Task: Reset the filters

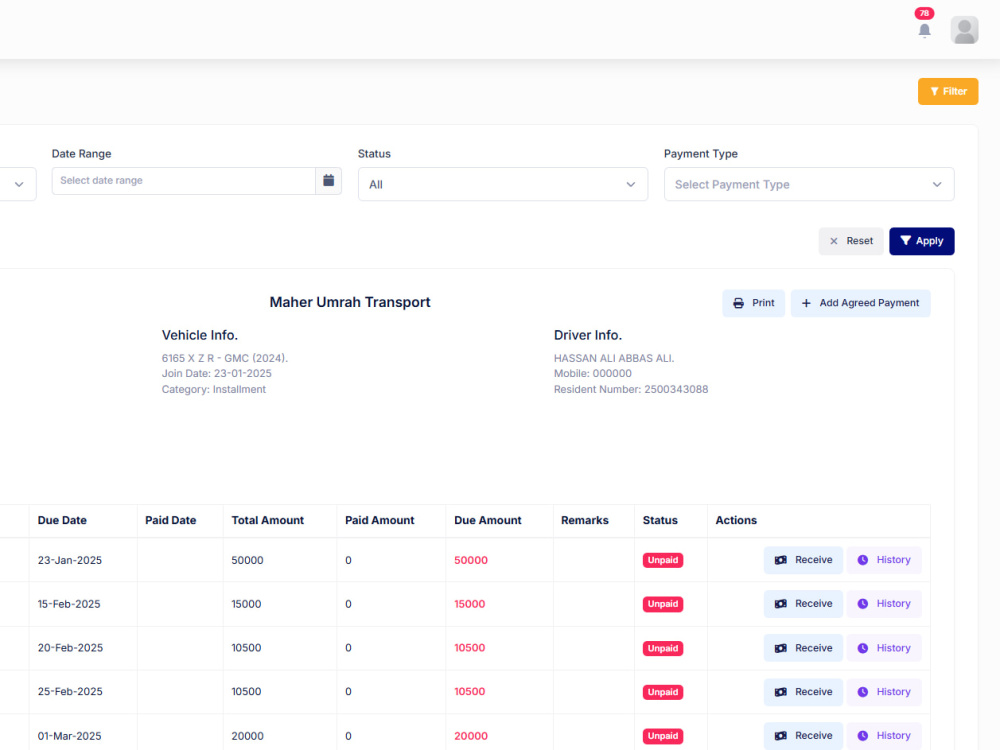Action: point(851,241)
